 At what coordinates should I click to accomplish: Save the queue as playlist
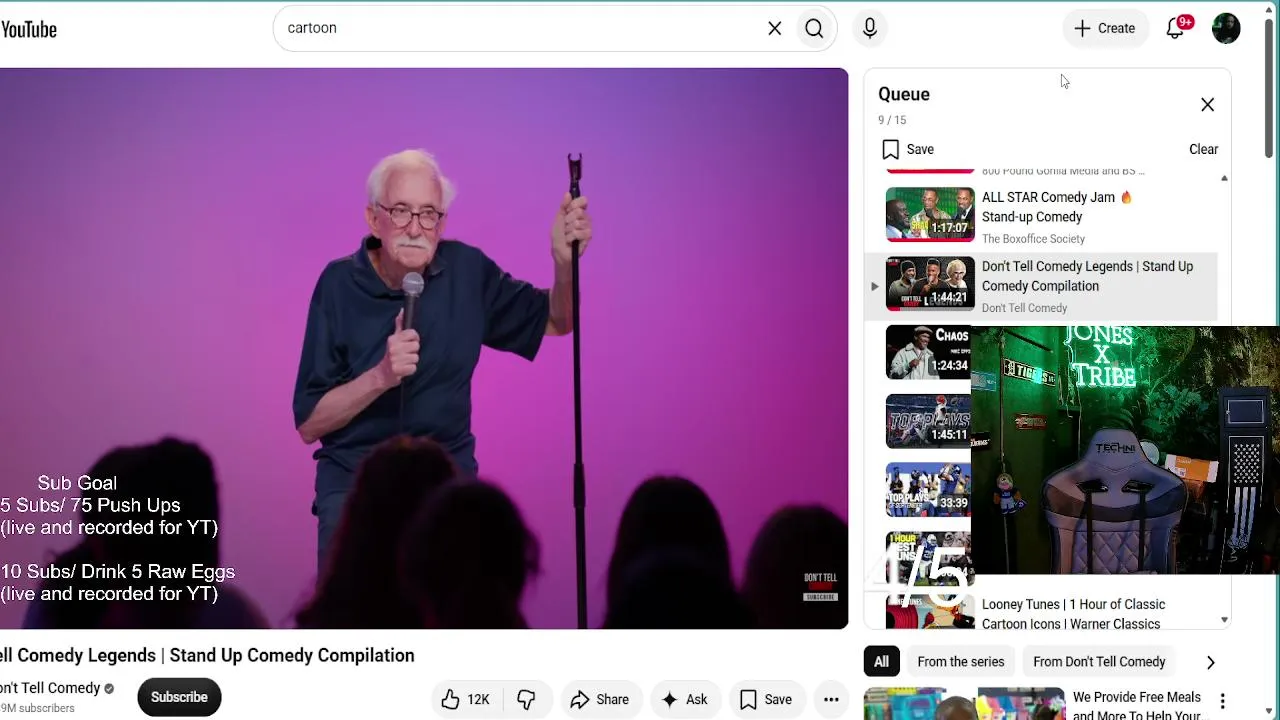point(908,149)
